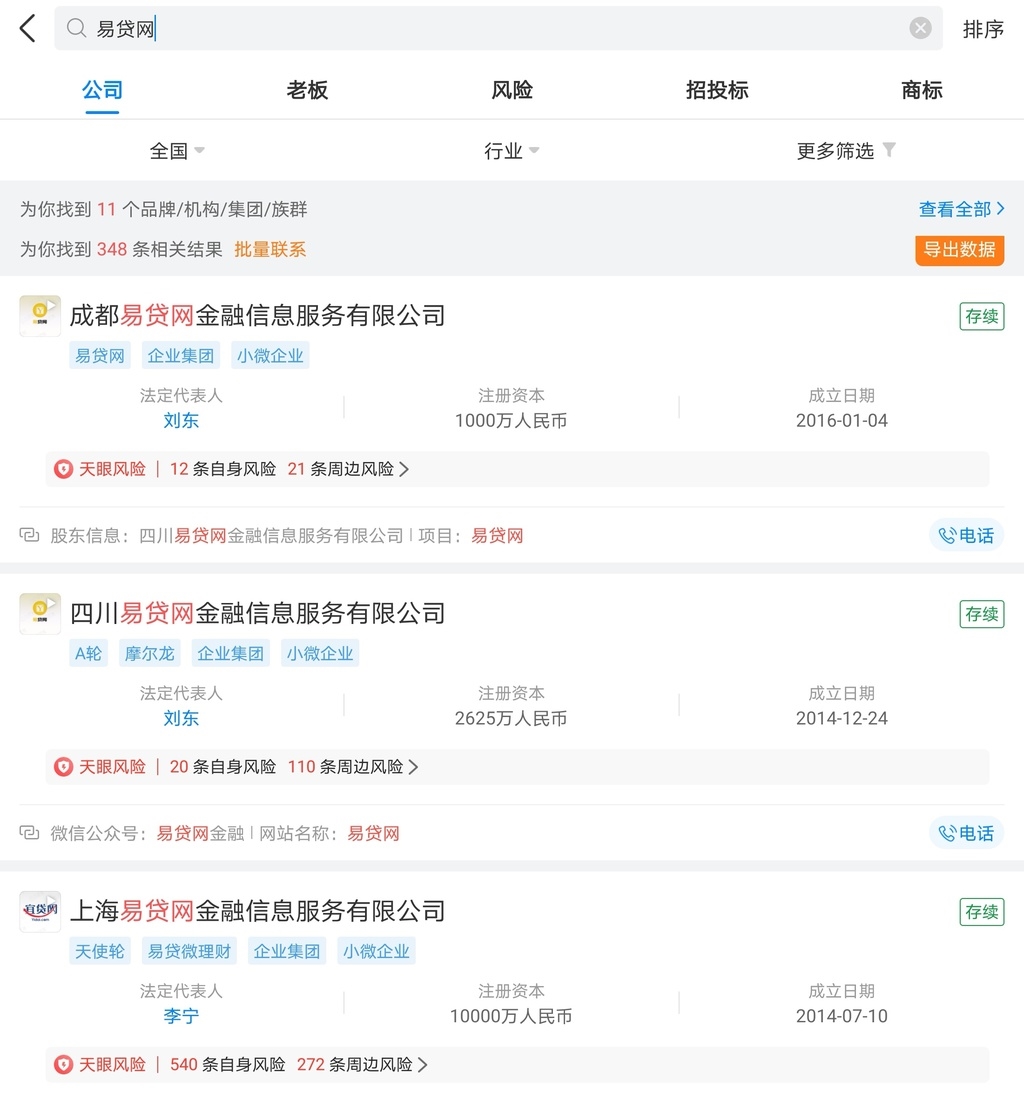1024x1093 pixels.
Task: Expand the 全国 region filter
Action: tap(176, 150)
